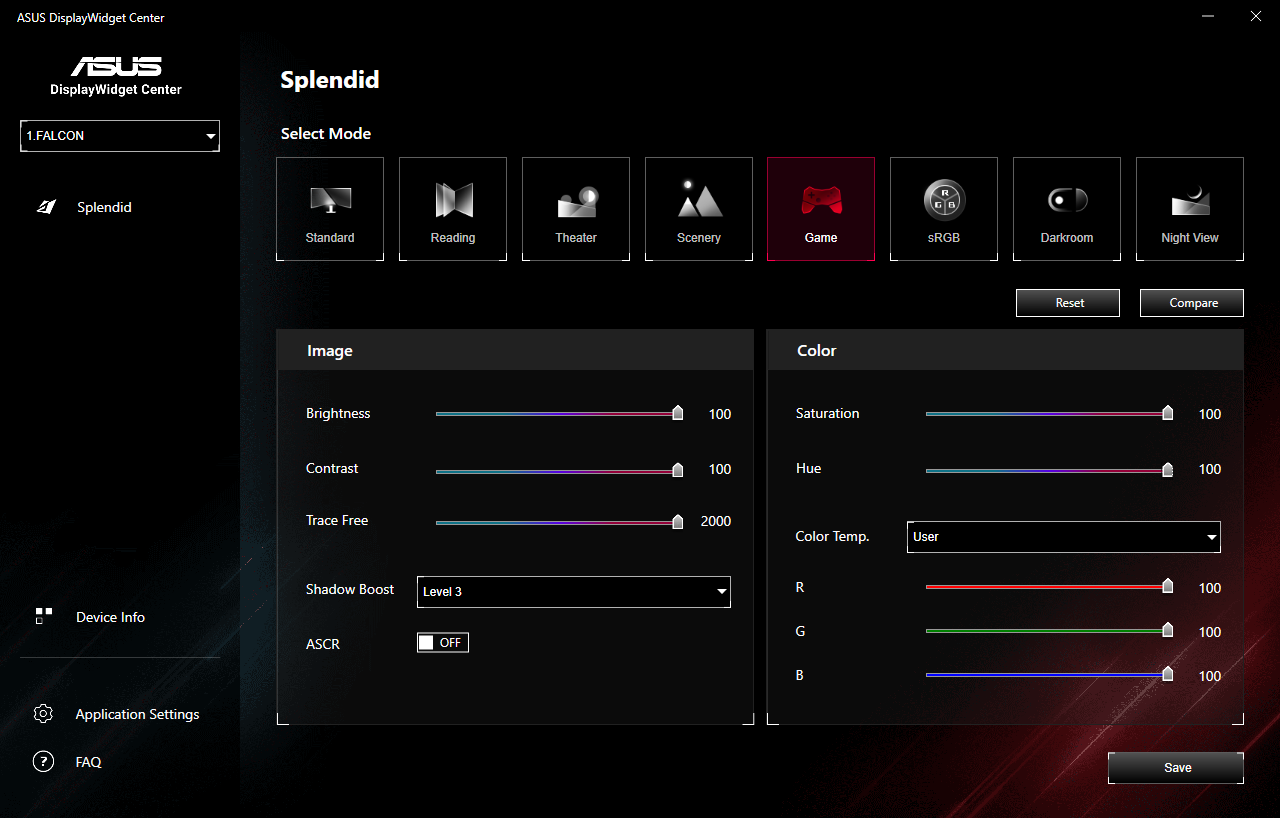Click the Game mode gamepad icon
The height and width of the screenshot is (818, 1280).
[x=821, y=208]
